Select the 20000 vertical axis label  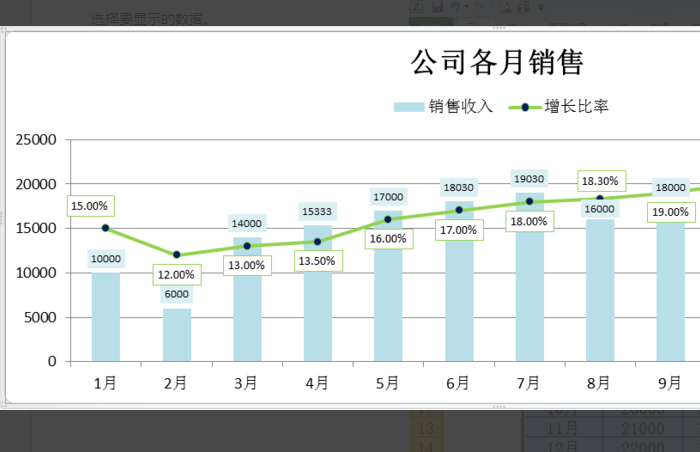click(36, 184)
